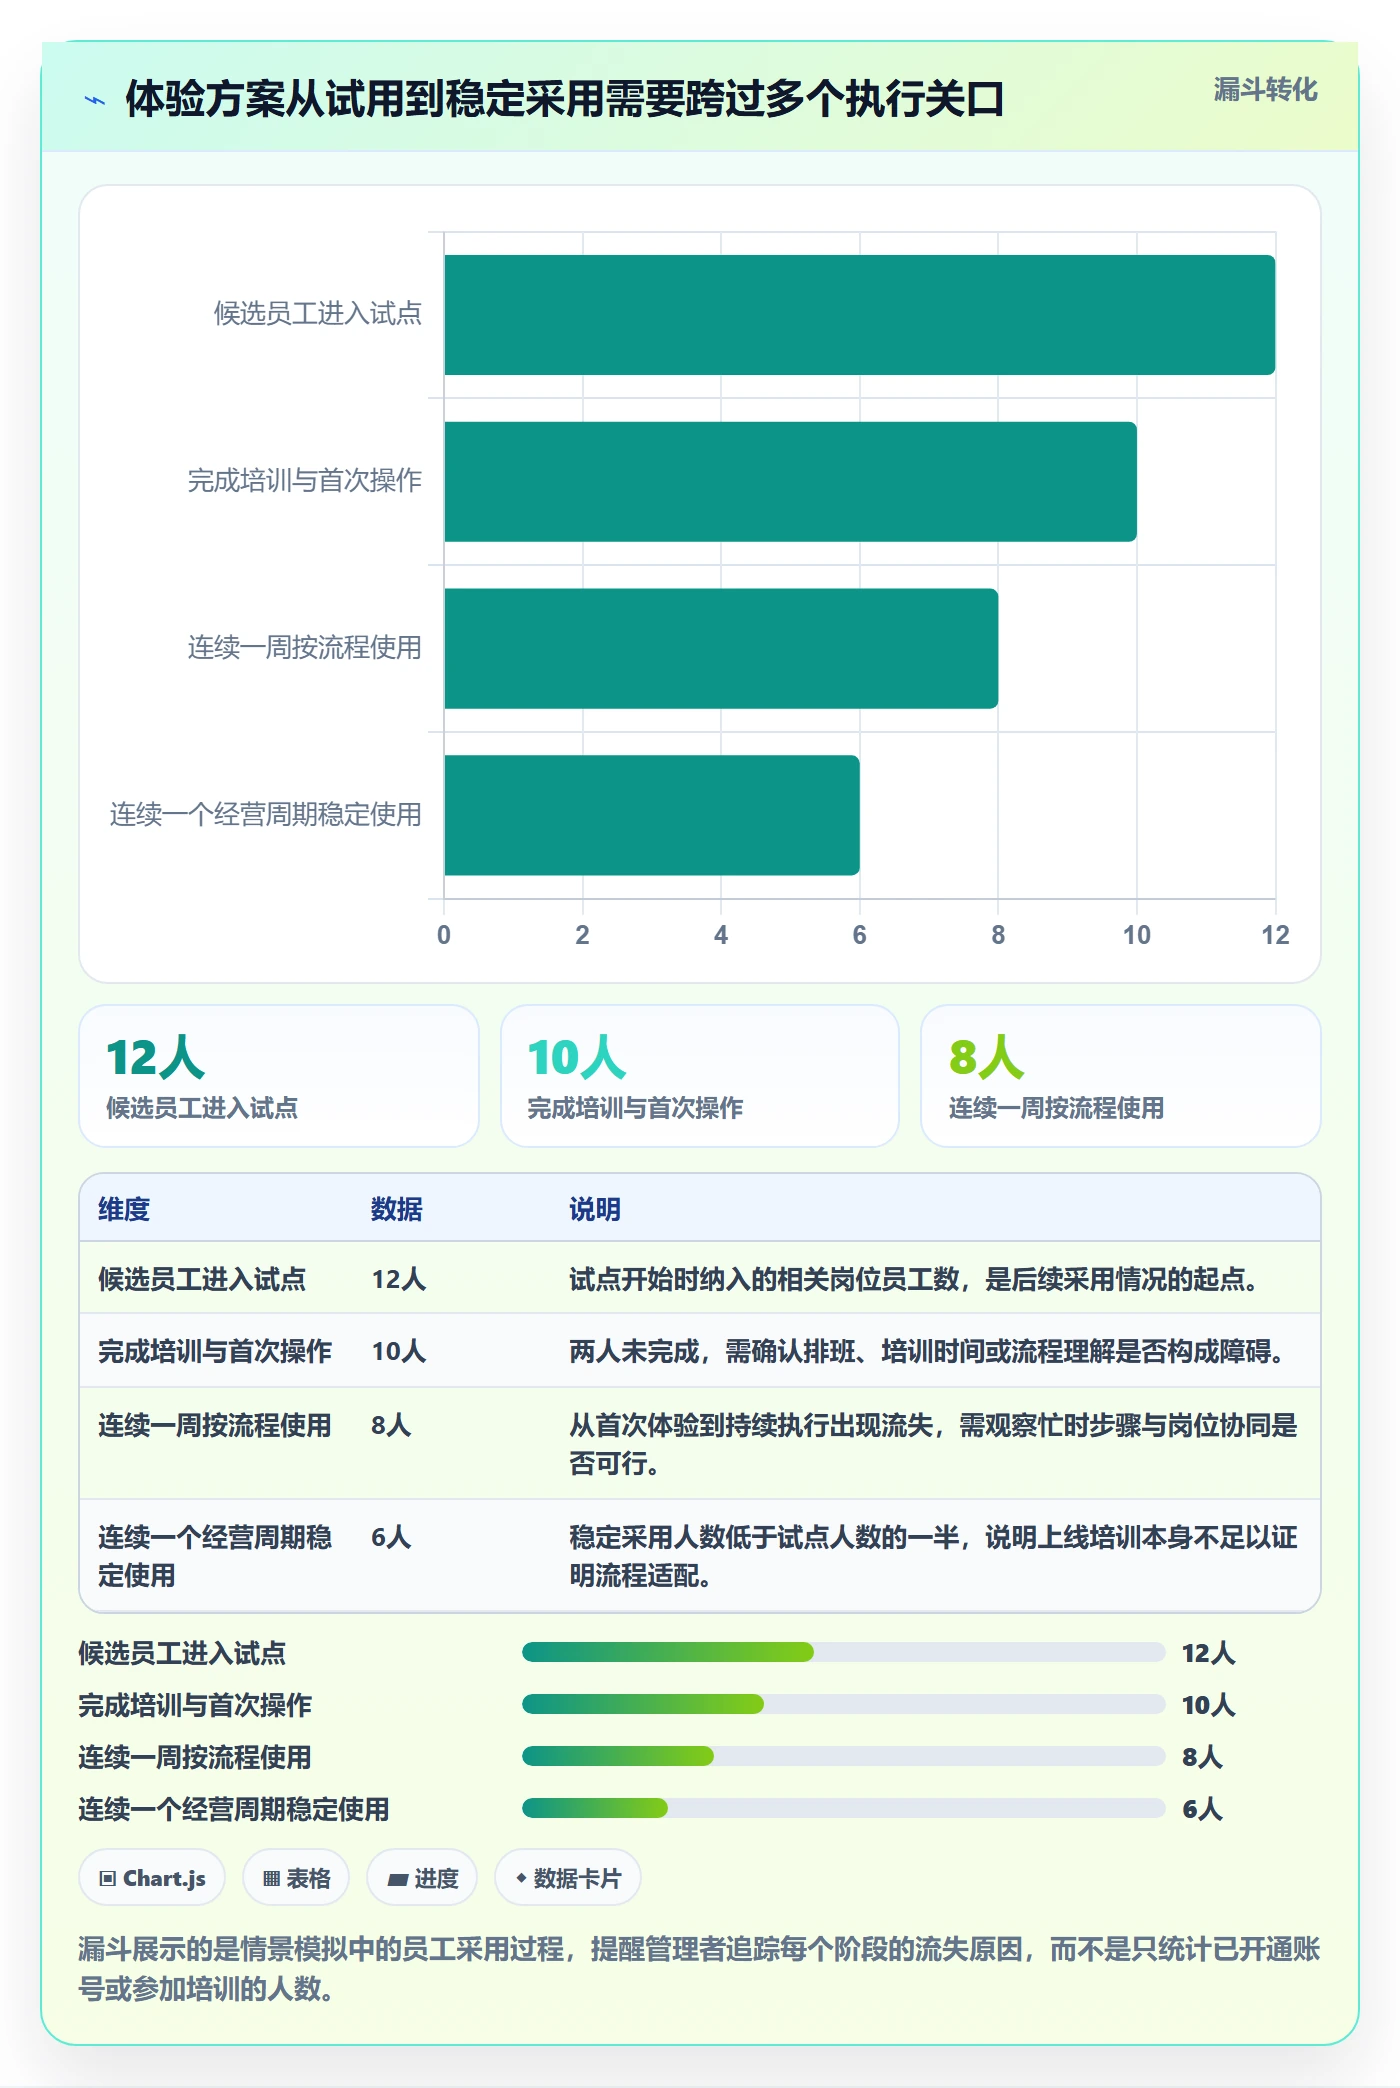1400x2088 pixels.
Task: Click the 漏斗转化 label in header
Action: coord(1265,90)
